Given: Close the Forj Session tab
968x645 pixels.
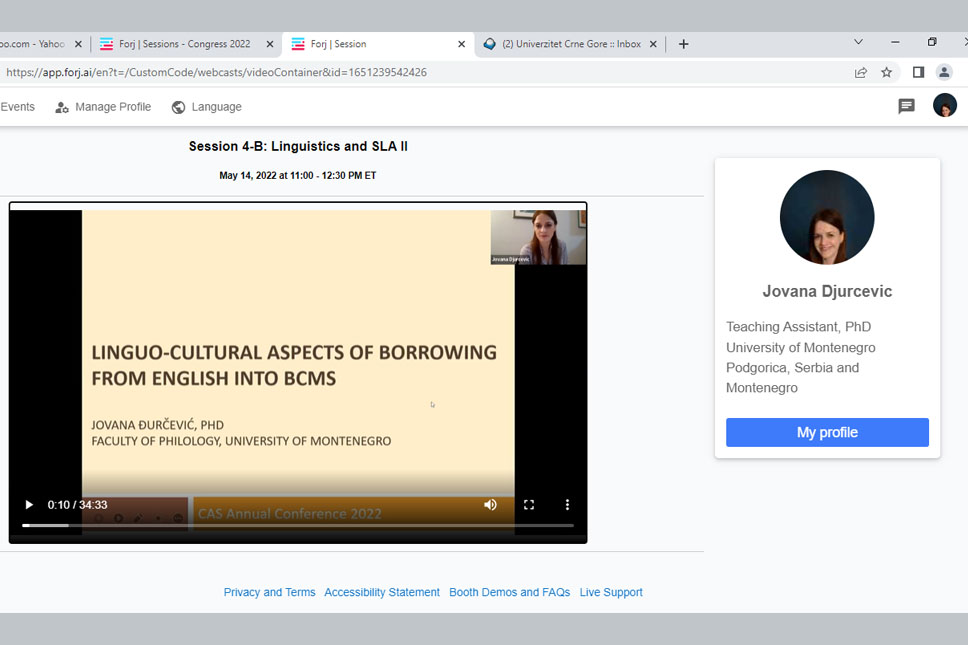Looking at the screenshot, I should [x=461, y=44].
